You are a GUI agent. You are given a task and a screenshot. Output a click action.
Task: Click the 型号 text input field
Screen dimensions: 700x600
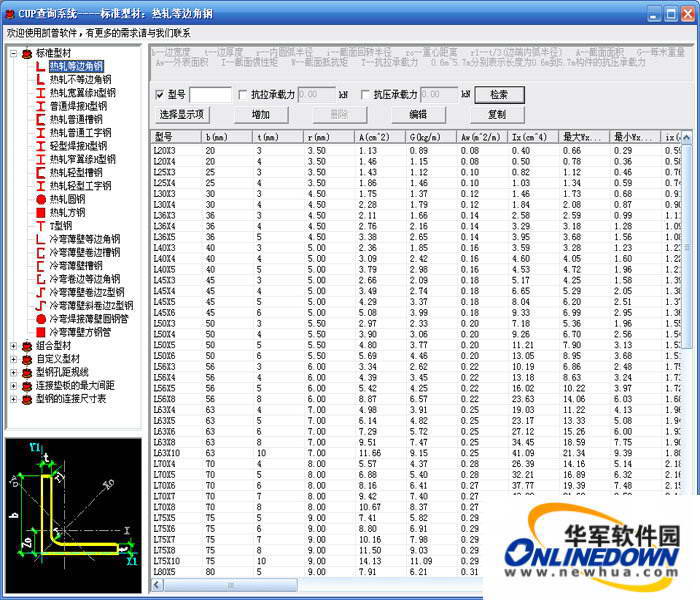tap(210, 95)
